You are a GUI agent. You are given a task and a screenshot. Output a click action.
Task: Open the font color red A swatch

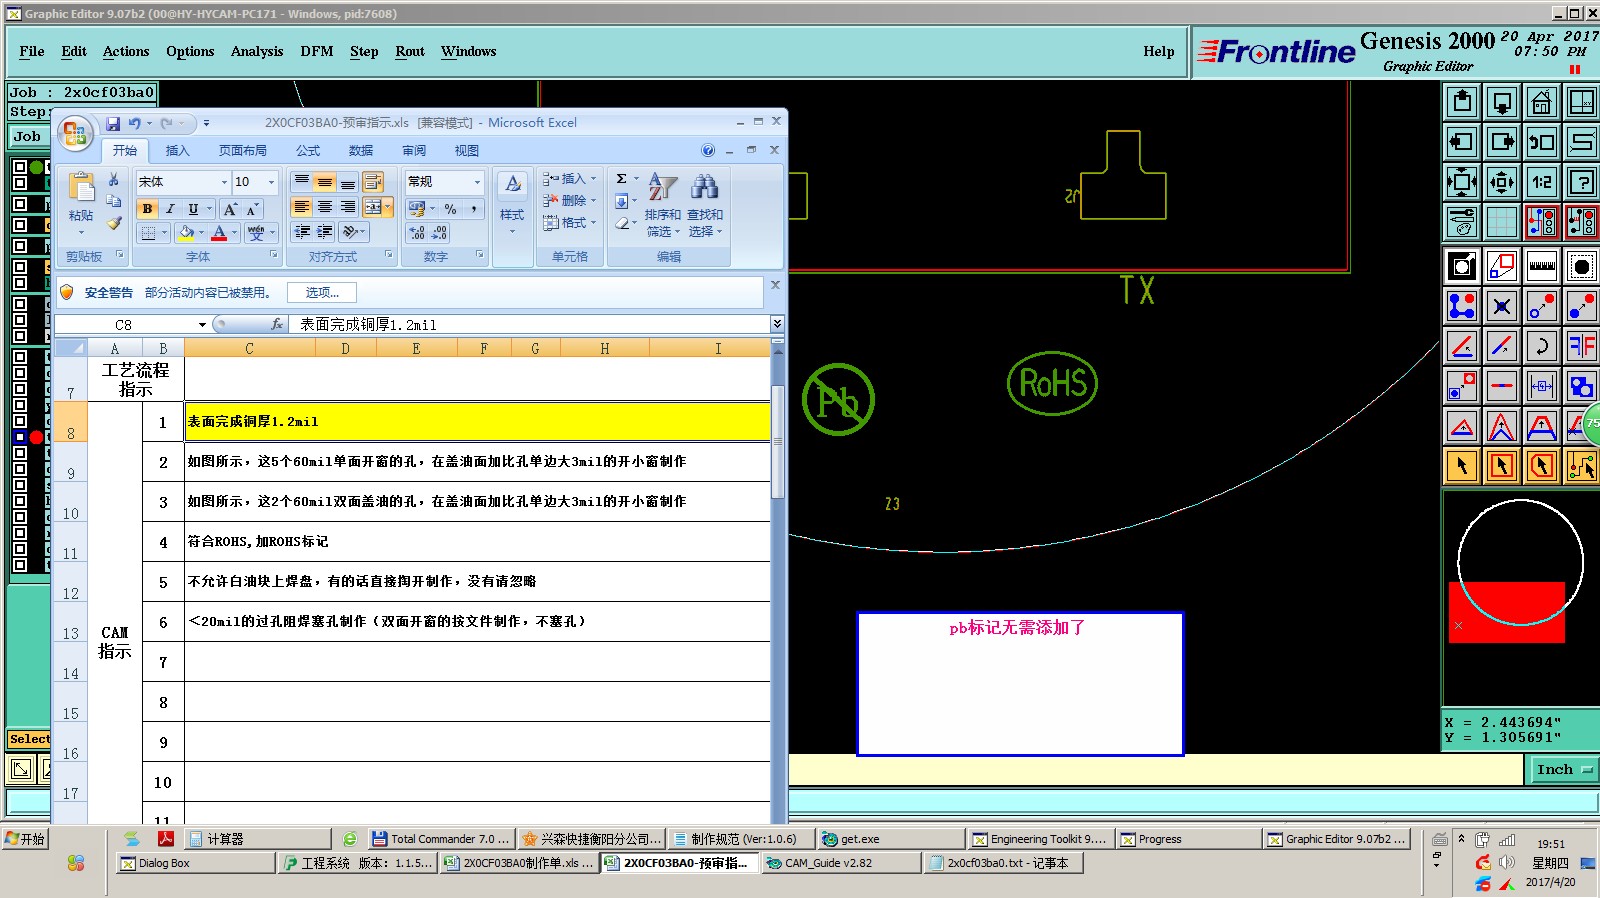click(x=219, y=233)
